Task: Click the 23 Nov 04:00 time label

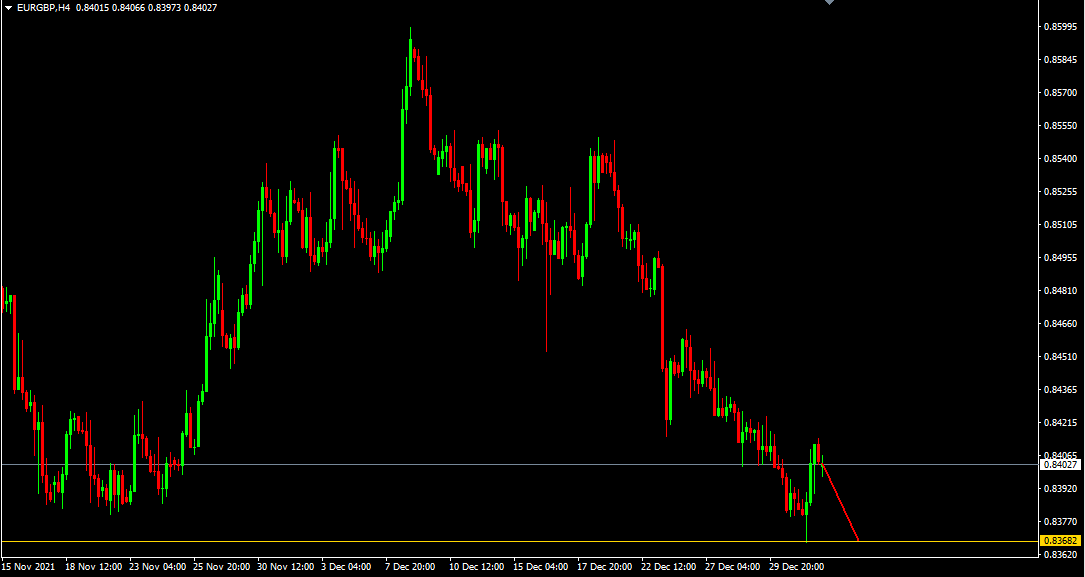Action: (x=157, y=567)
